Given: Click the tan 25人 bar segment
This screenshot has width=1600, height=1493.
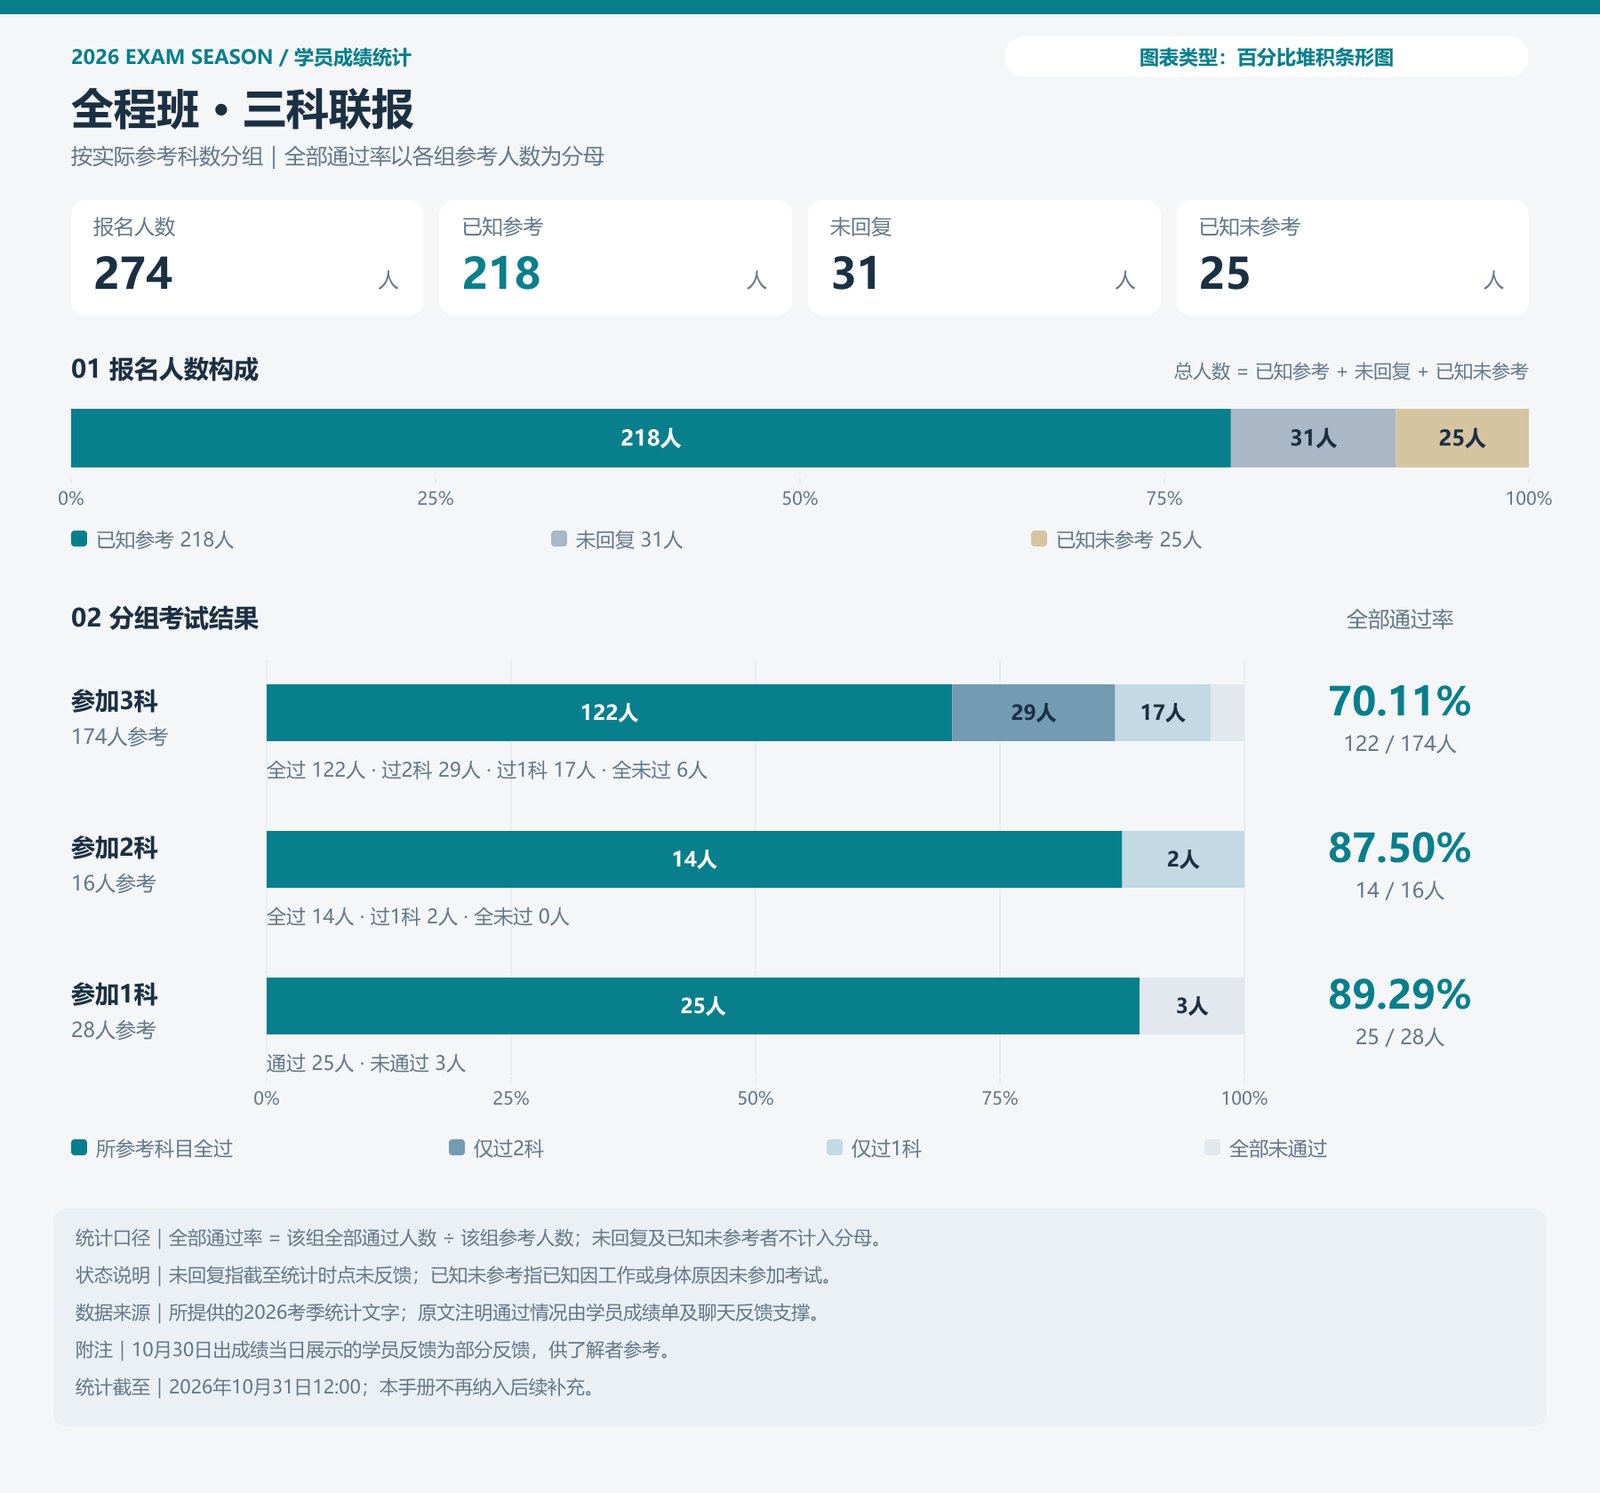Looking at the screenshot, I should pyautogui.click(x=1462, y=438).
